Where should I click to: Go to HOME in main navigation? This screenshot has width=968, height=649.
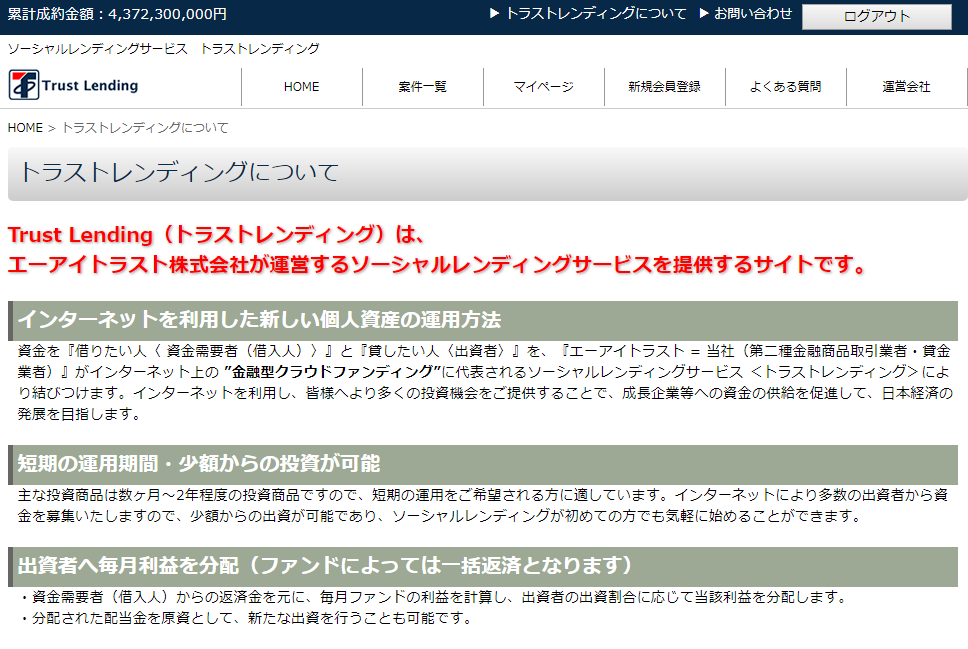[301, 87]
